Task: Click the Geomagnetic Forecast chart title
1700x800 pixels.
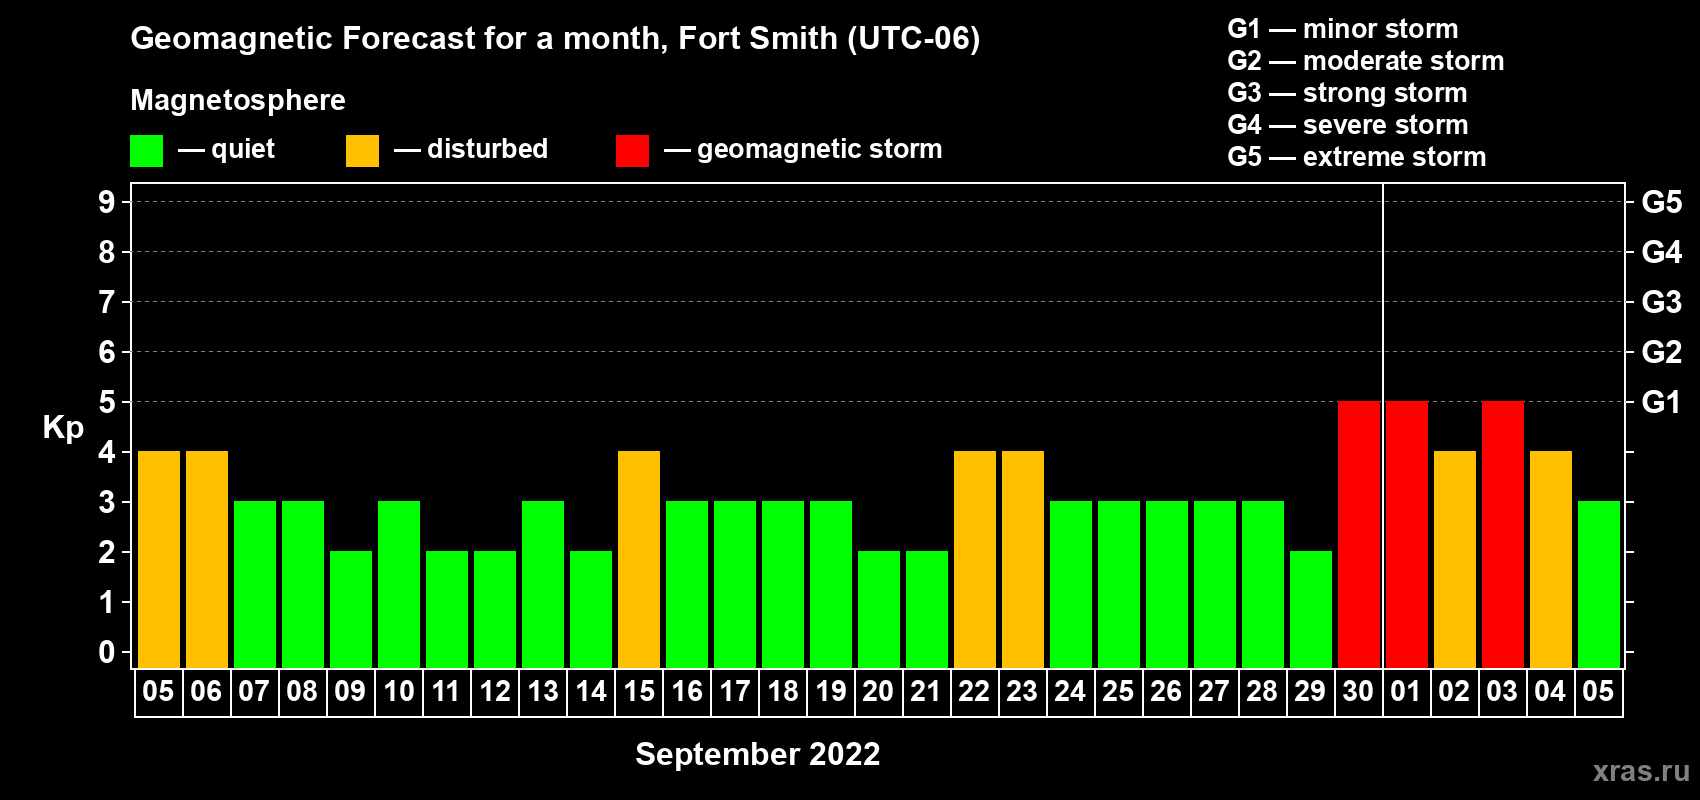Action: [x=555, y=38]
